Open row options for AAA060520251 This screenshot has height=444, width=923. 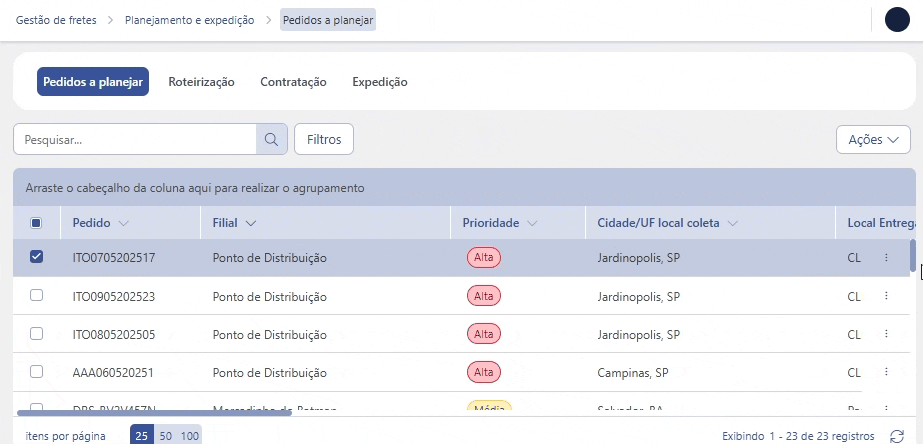pyautogui.click(x=886, y=372)
